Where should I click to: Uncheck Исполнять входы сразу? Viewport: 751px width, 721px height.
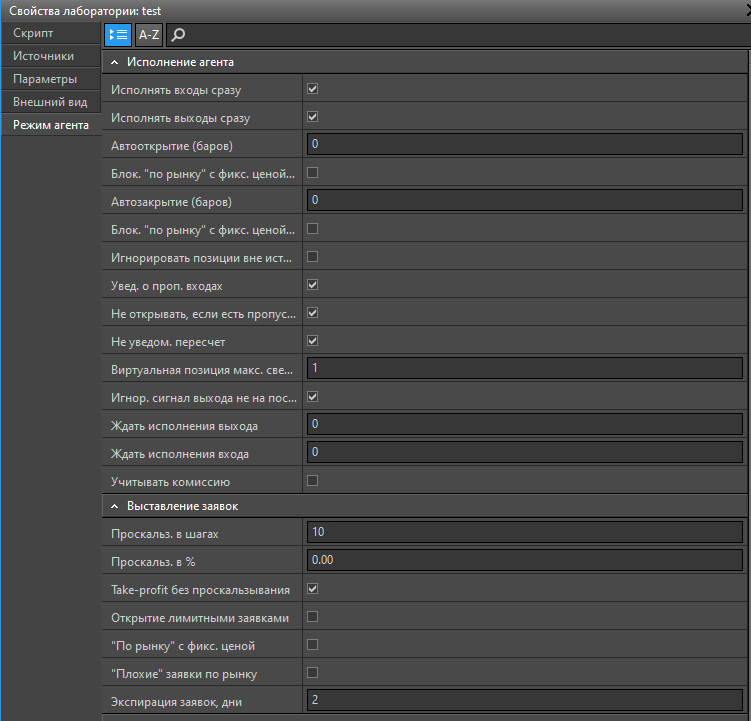(x=313, y=89)
